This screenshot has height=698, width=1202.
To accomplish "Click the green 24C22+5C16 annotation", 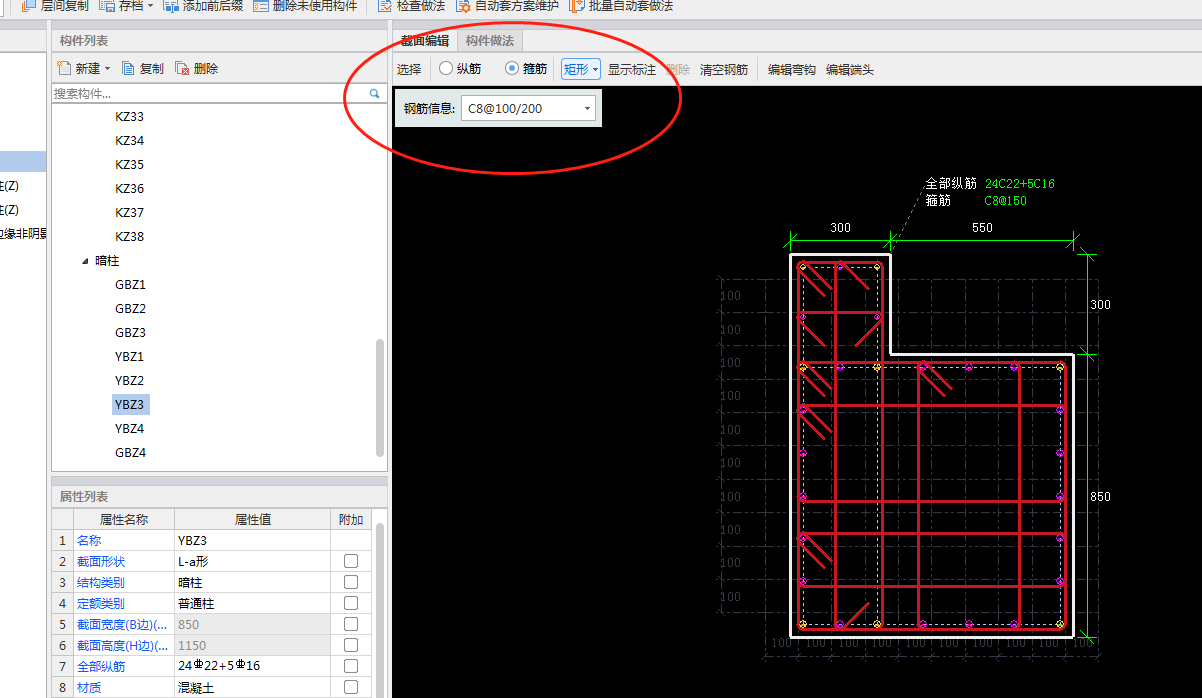I will click(1019, 184).
